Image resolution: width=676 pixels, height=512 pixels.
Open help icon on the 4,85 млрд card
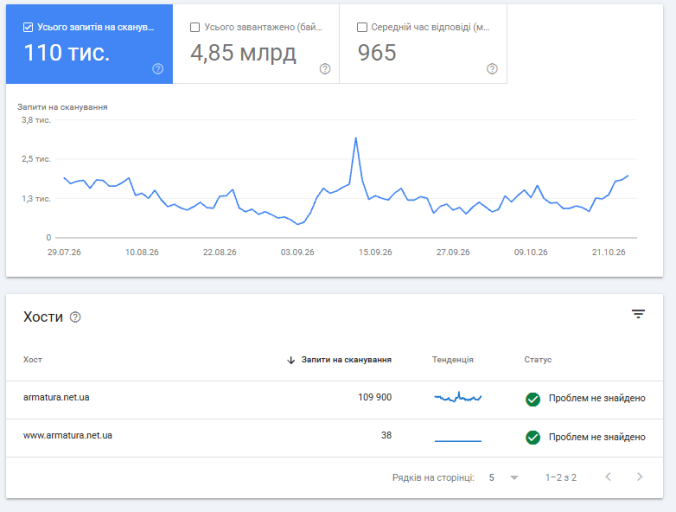click(x=325, y=69)
